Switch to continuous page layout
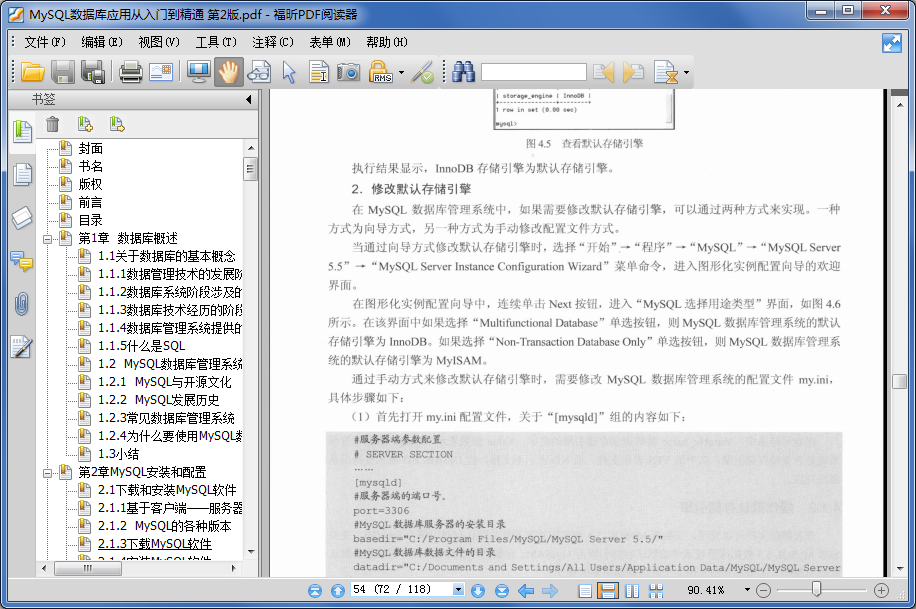 click(608, 591)
